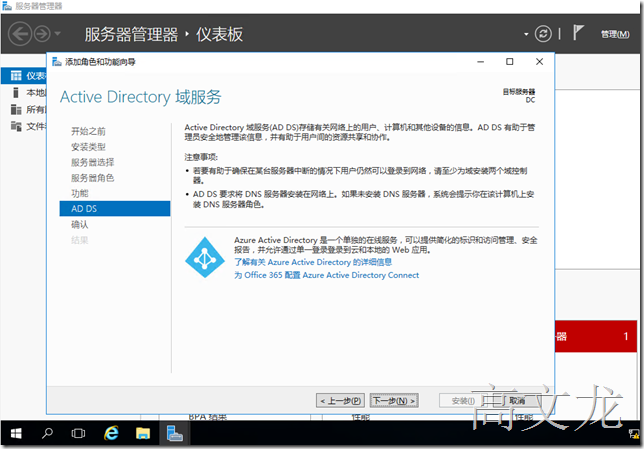Maximize the 添加角色和功能向导 window

510,62
